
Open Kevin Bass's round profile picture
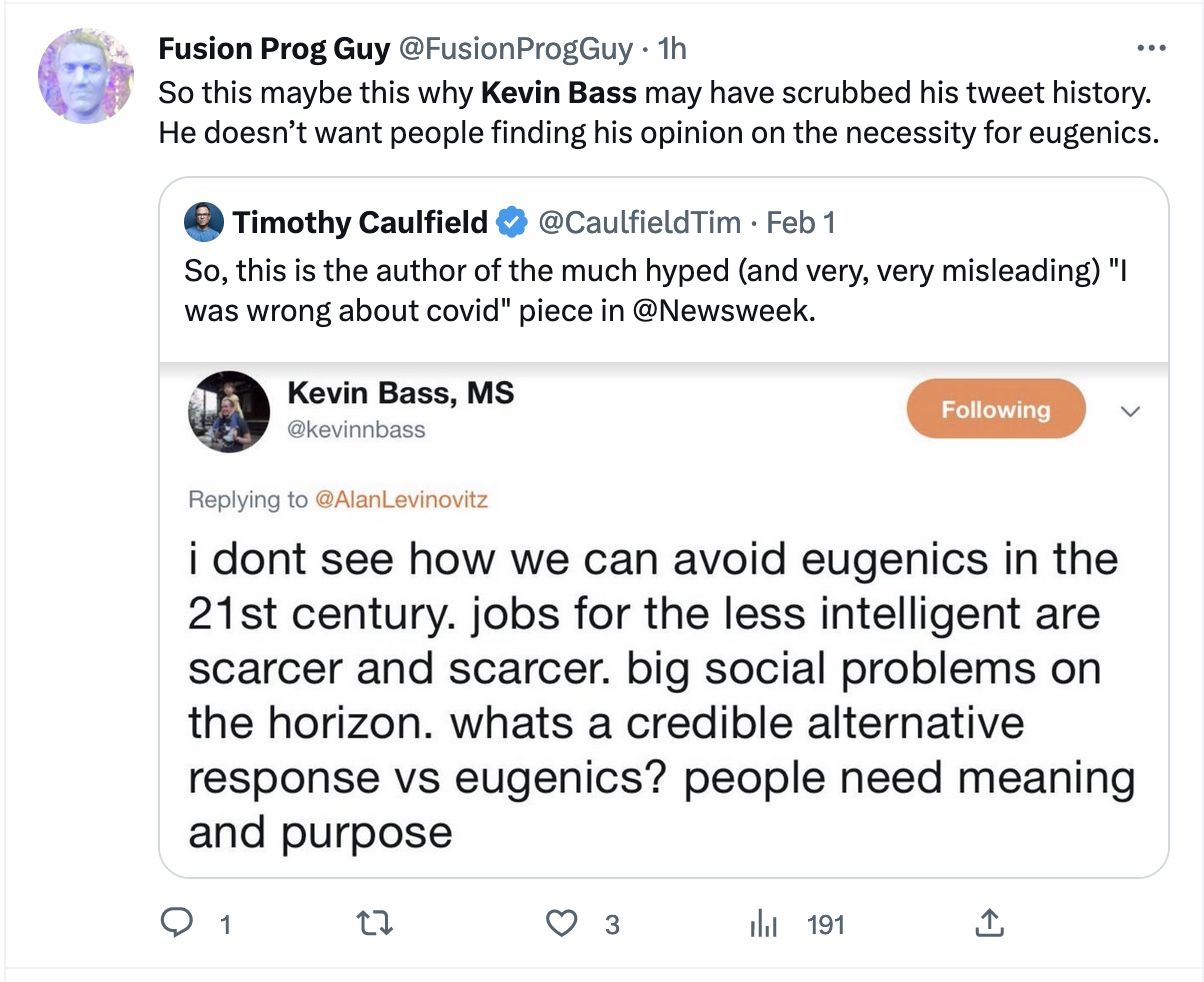[229, 411]
